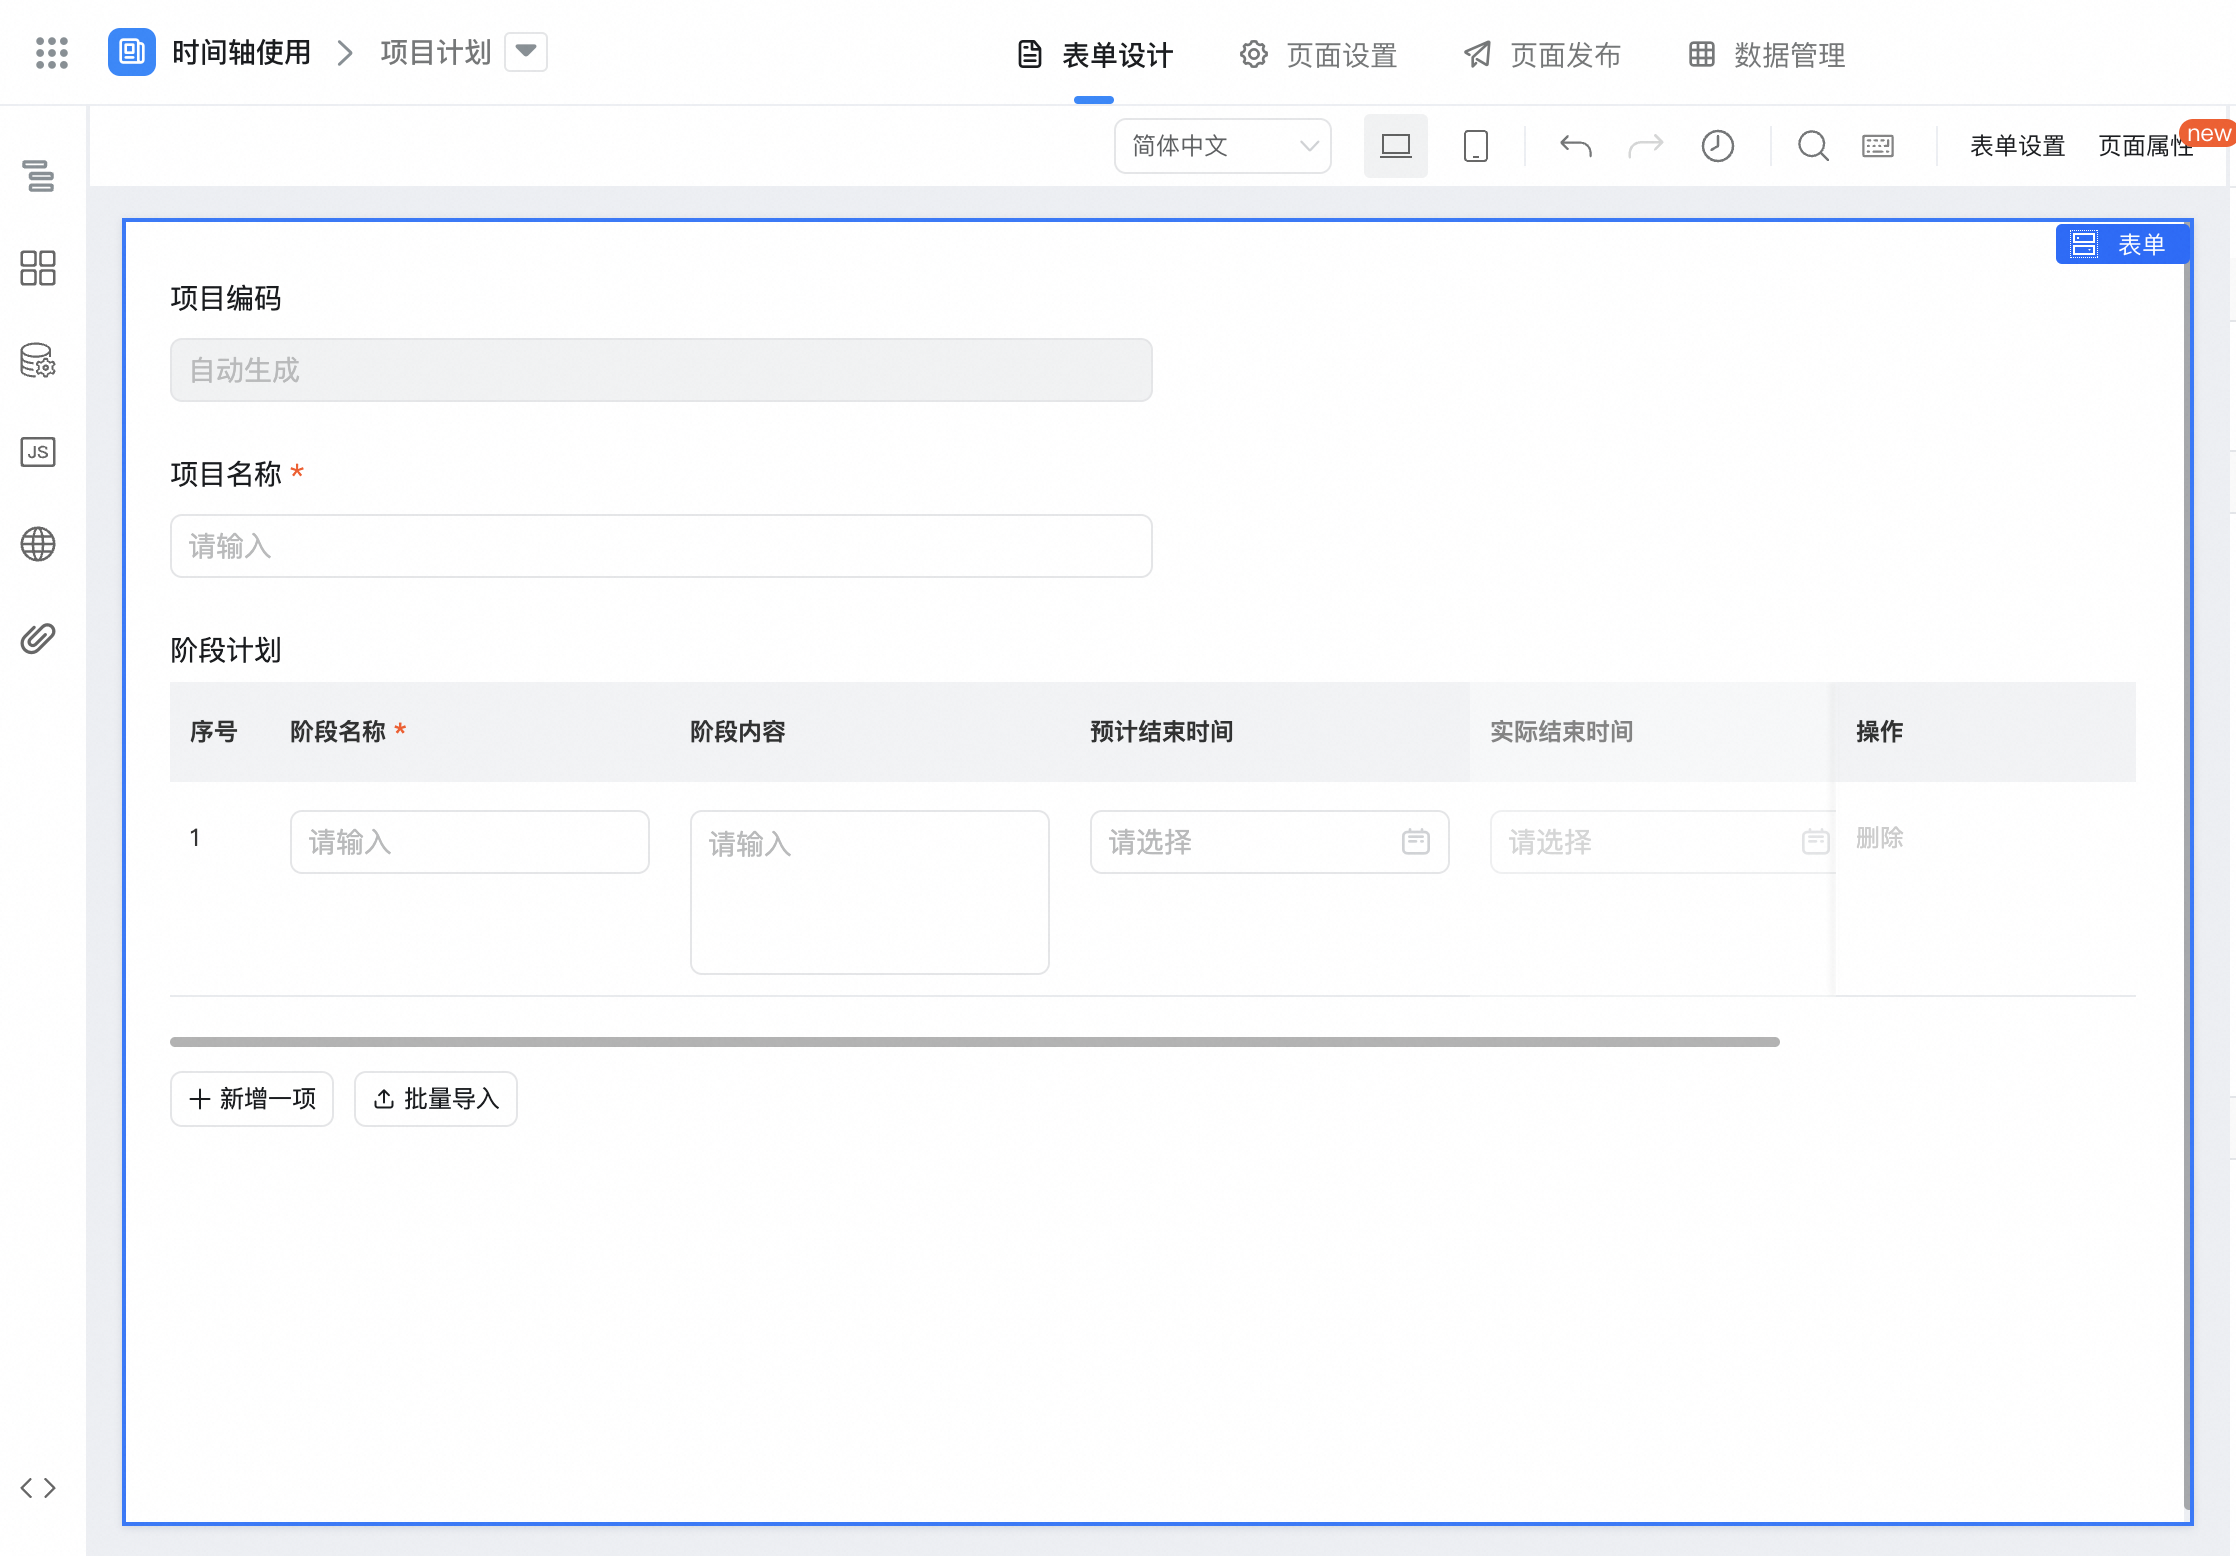The width and height of the screenshot is (2236, 1556).
Task: Open the 实际结束时间 date picker
Action: [x=1662, y=842]
